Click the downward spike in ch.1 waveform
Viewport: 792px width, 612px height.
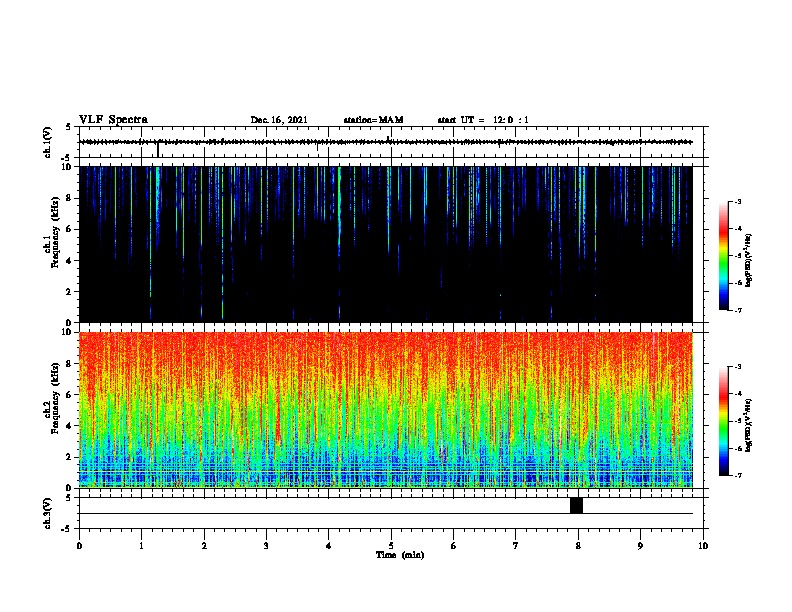click(x=158, y=150)
